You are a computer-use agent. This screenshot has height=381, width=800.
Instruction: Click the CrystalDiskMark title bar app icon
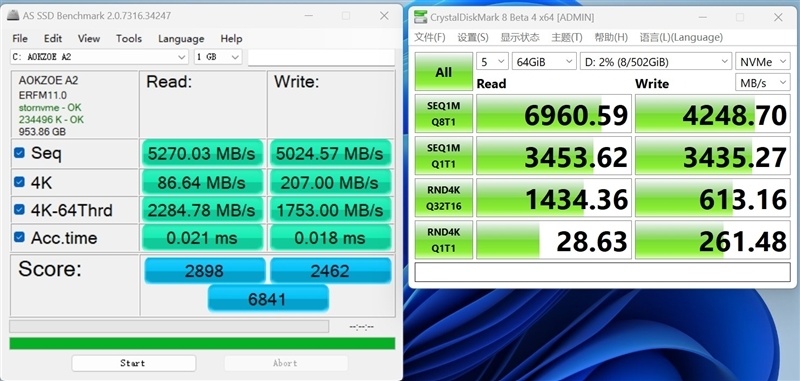[x=420, y=17]
